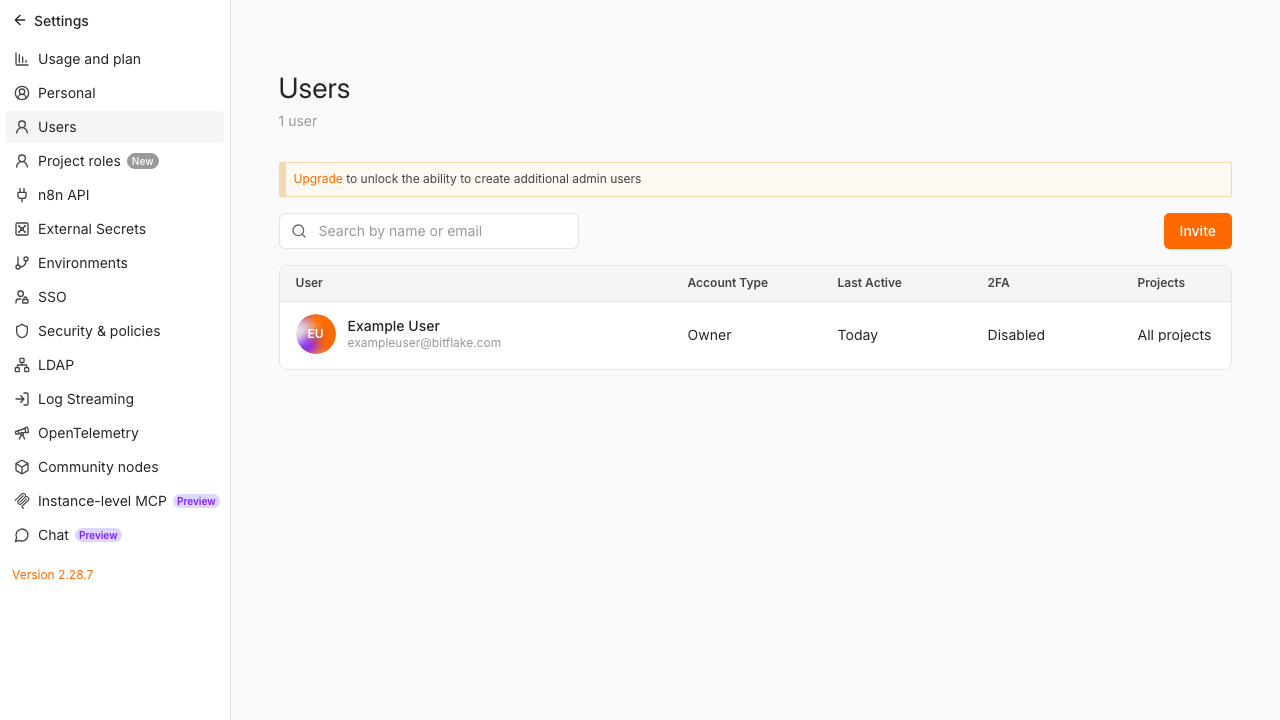Click the back arrow beside Settings

click(x=20, y=20)
